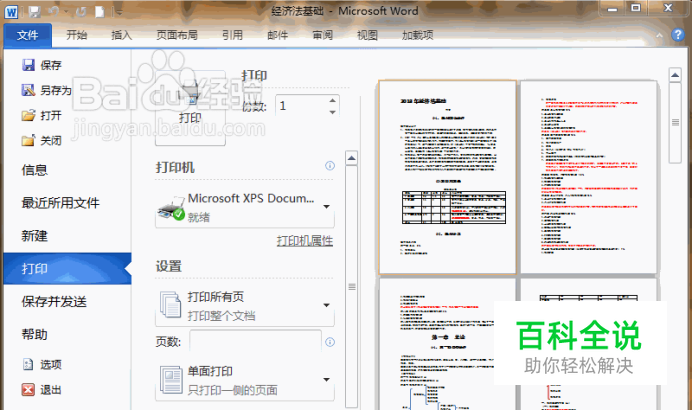Click the 关闭 (Close) item in the sidebar
692x410 pixels.
click(42, 141)
